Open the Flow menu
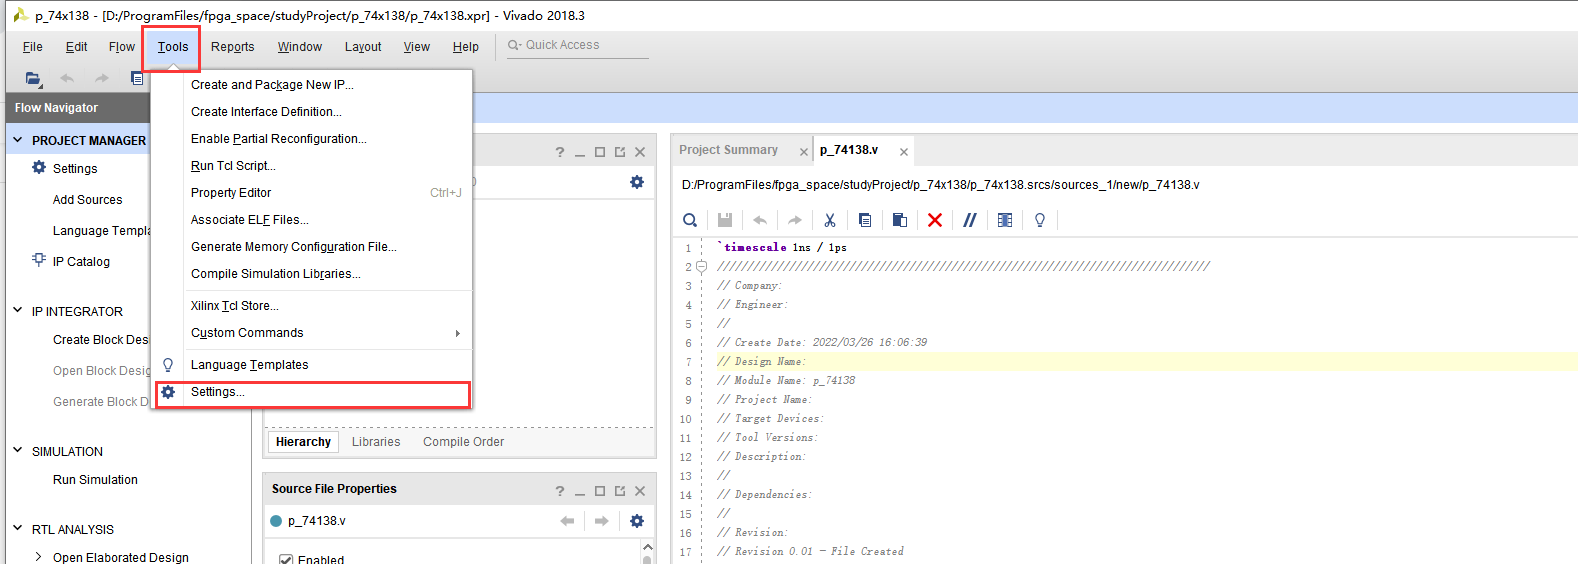Image resolution: width=1578 pixels, height=564 pixels. [122, 47]
